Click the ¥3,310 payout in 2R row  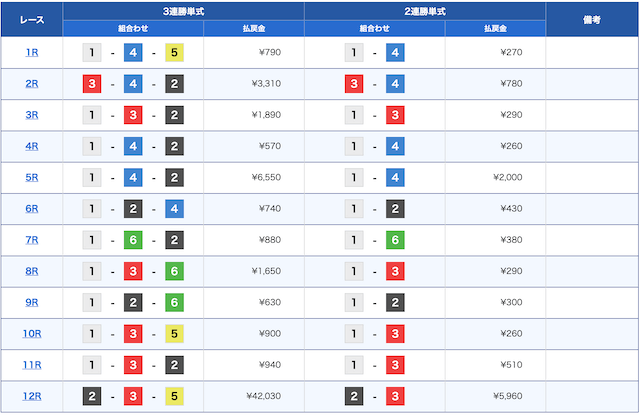click(266, 84)
